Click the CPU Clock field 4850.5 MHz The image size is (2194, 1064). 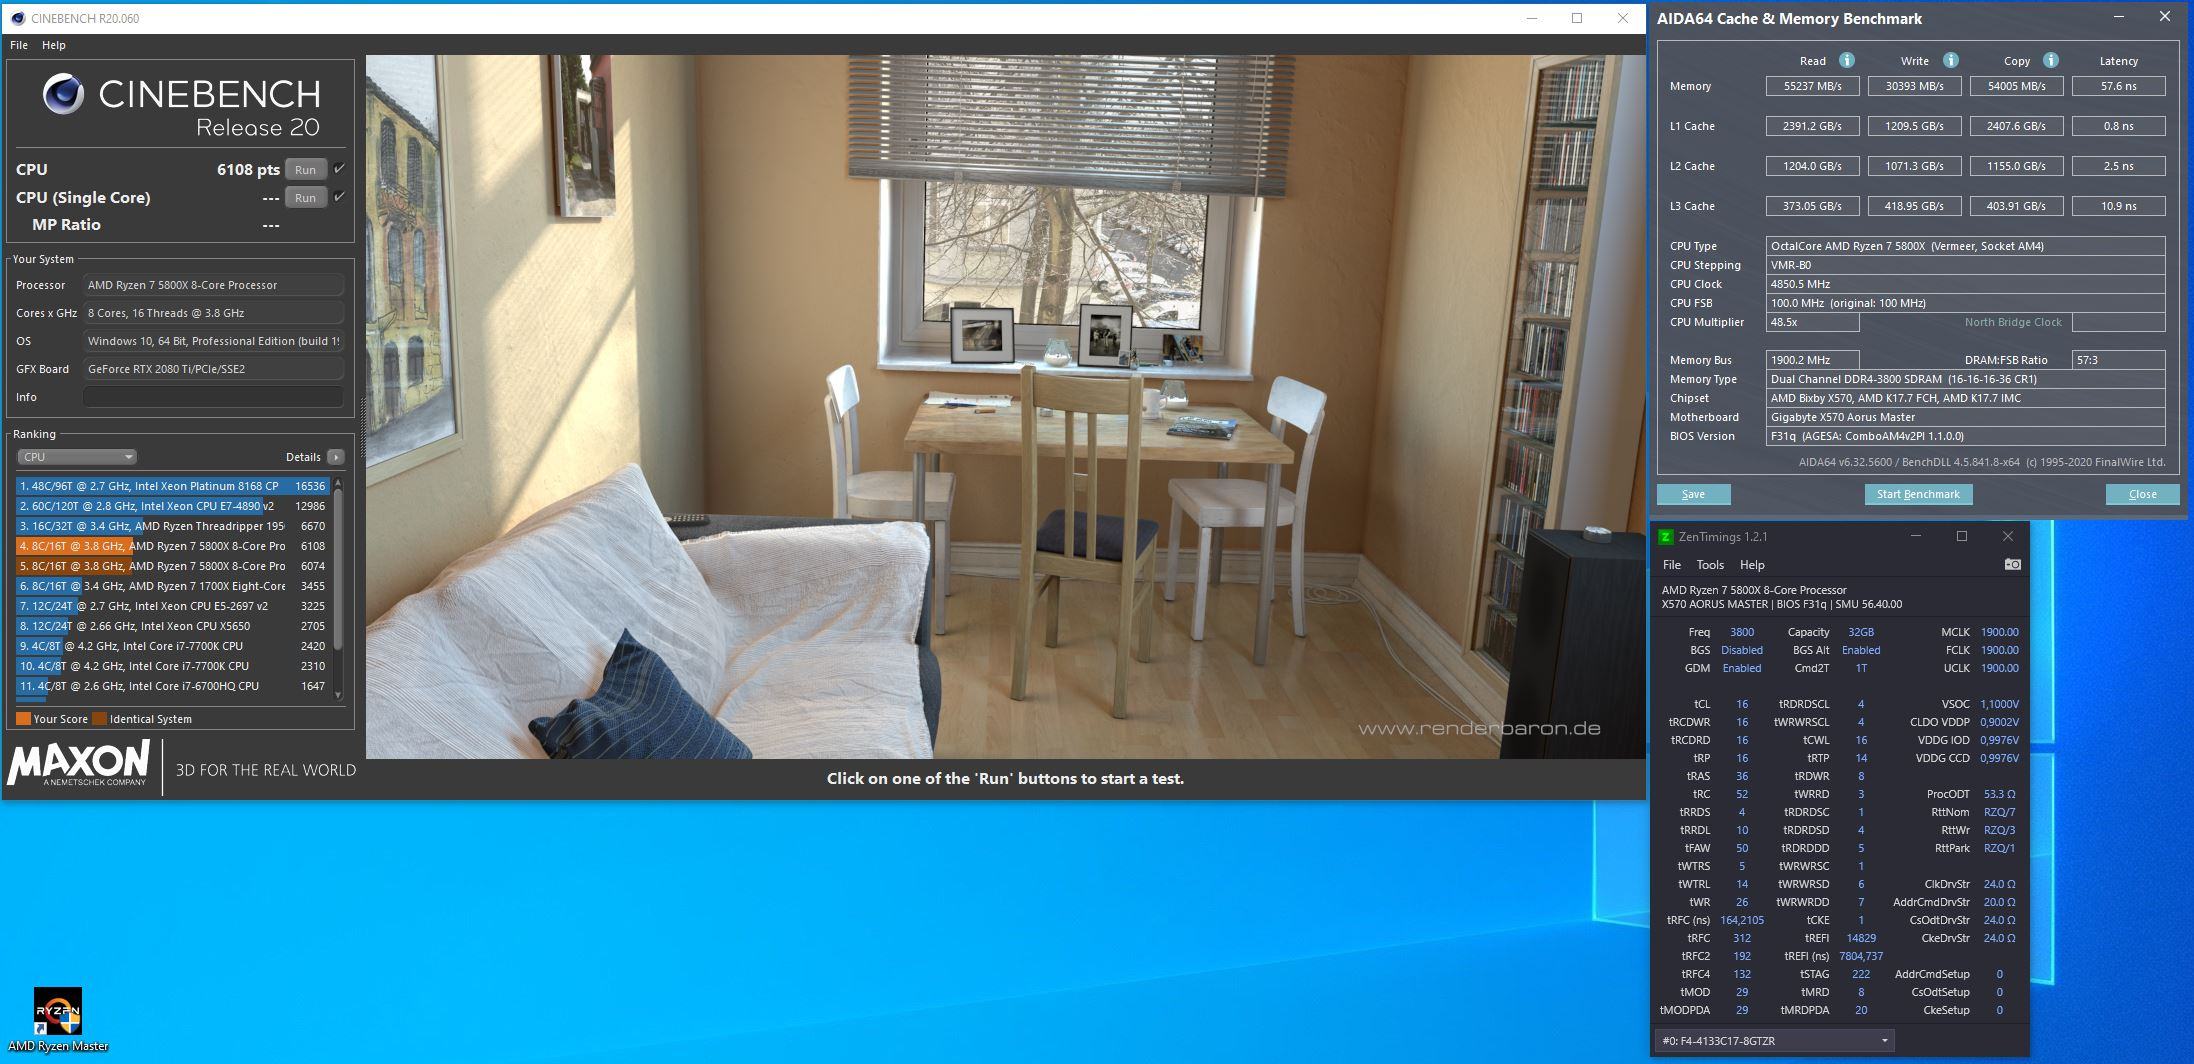(x=1965, y=284)
